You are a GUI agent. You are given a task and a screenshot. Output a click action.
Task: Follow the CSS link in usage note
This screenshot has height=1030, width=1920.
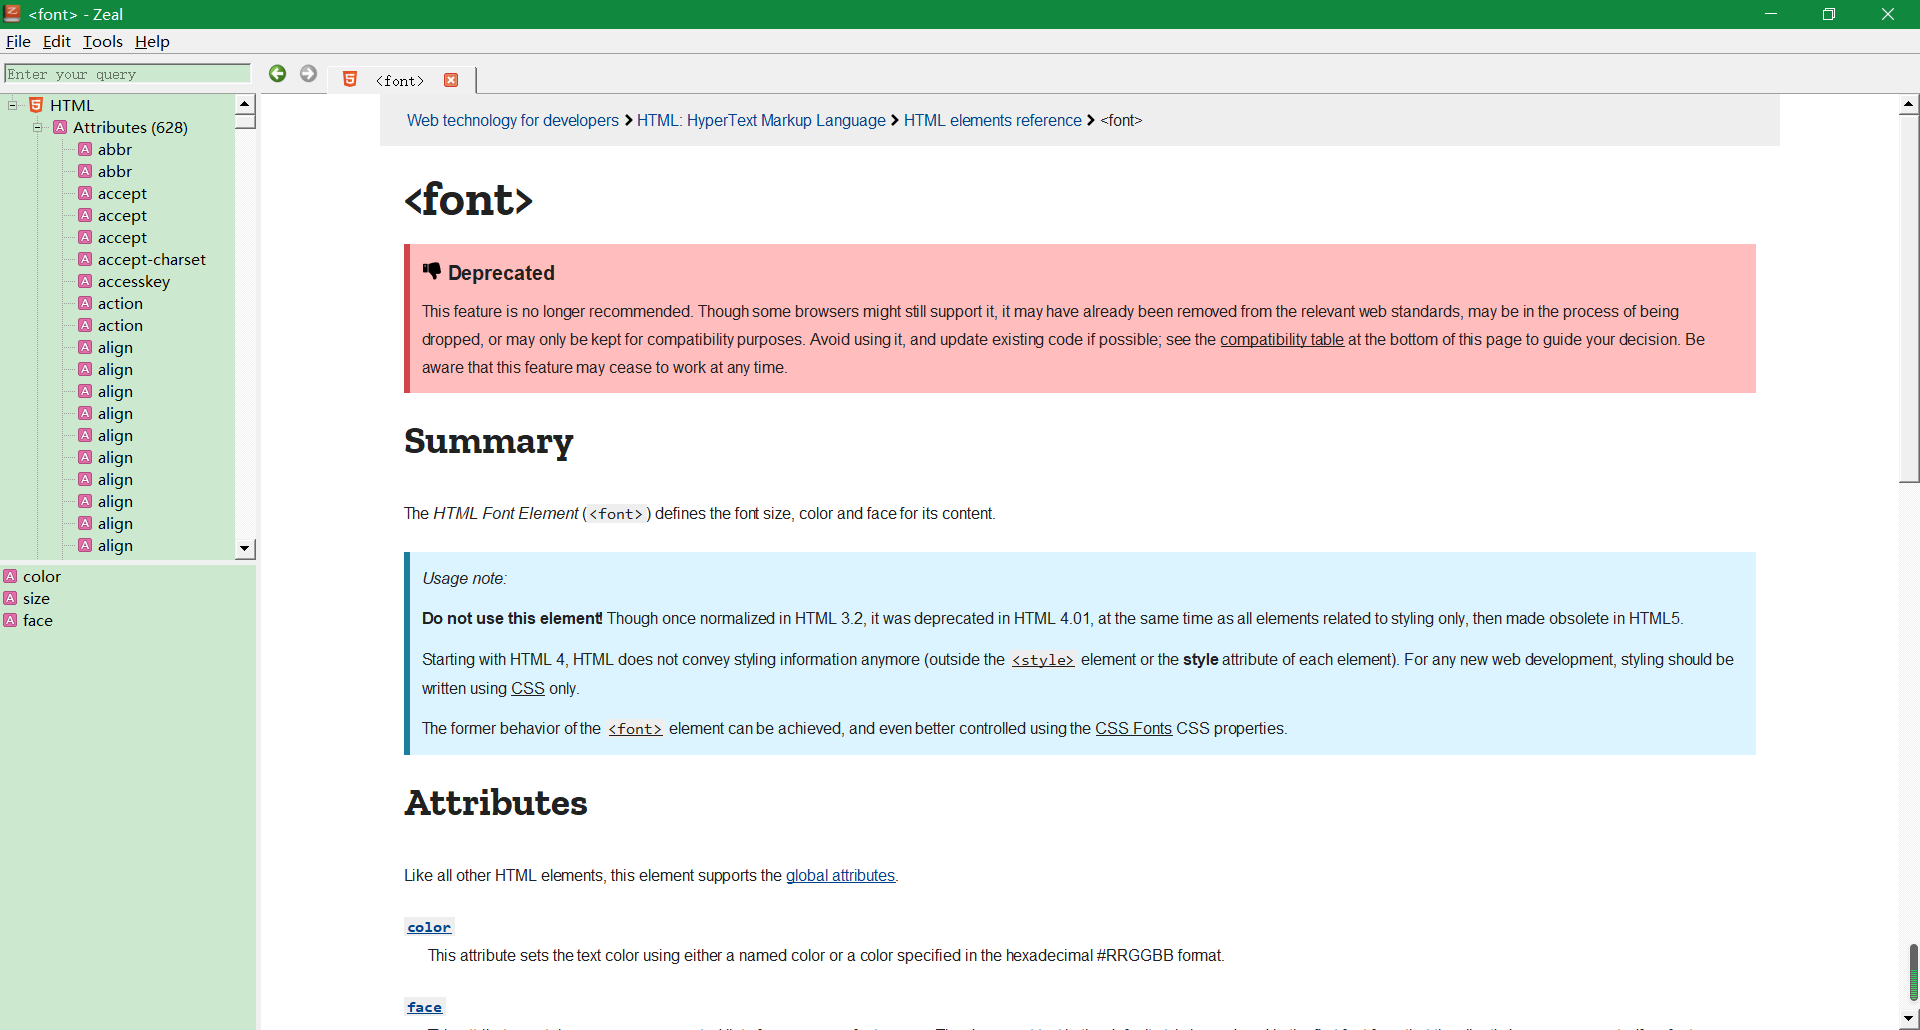point(528,688)
